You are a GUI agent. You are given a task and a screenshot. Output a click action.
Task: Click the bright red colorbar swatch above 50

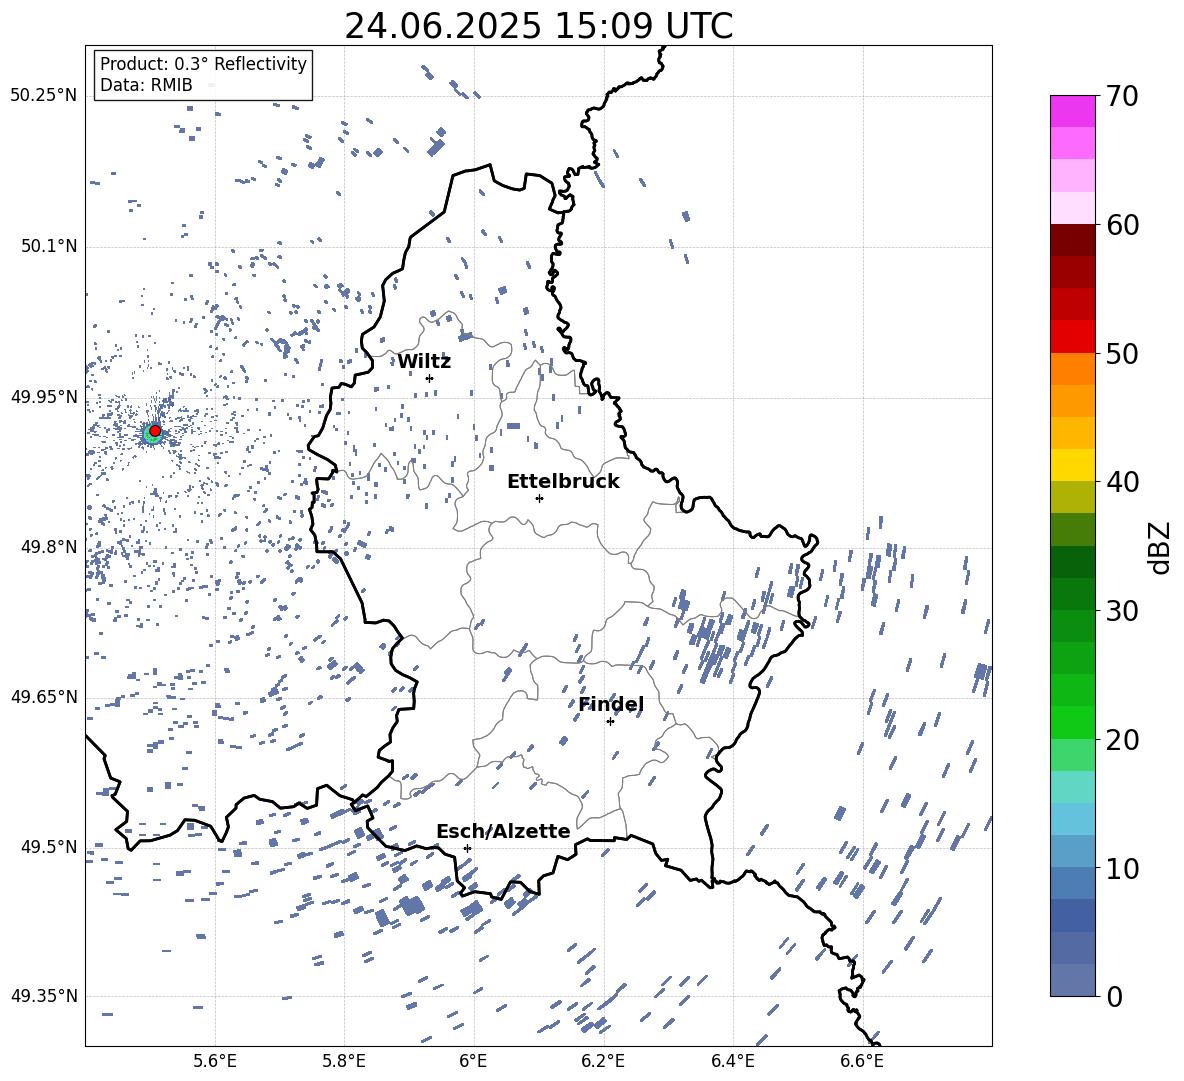click(1072, 337)
